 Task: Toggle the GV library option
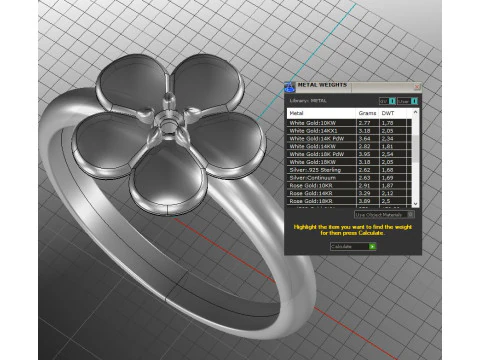[388, 101]
